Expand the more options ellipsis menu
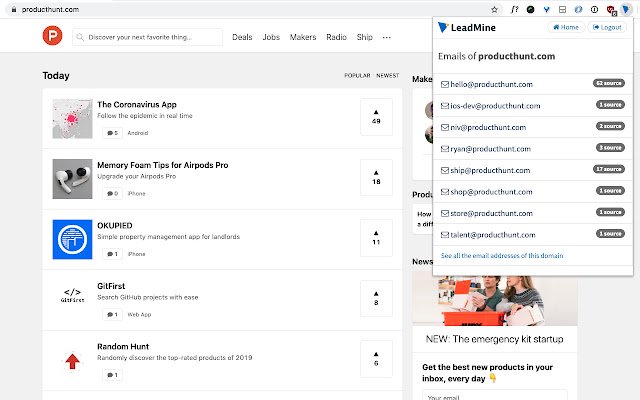This screenshot has height=400, width=640. pos(387,38)
